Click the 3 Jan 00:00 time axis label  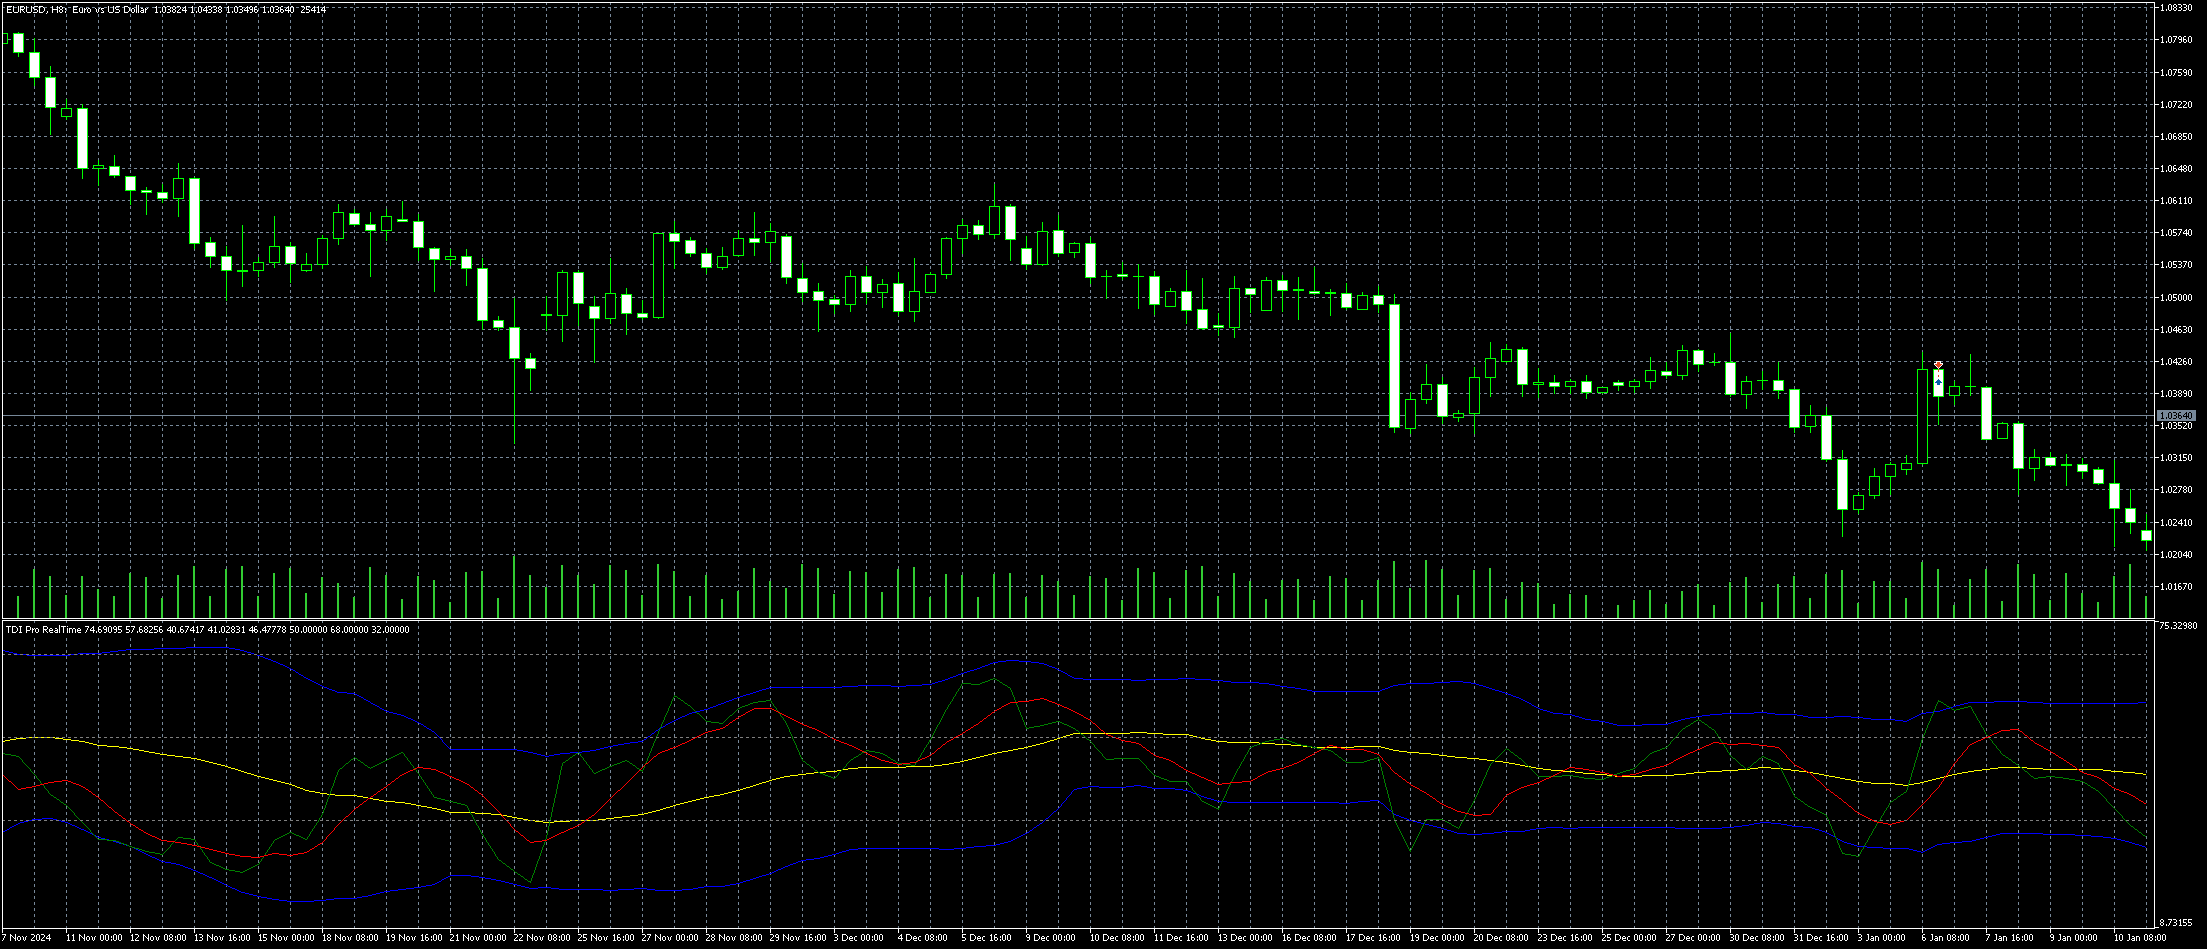(x=1883, y=938)
